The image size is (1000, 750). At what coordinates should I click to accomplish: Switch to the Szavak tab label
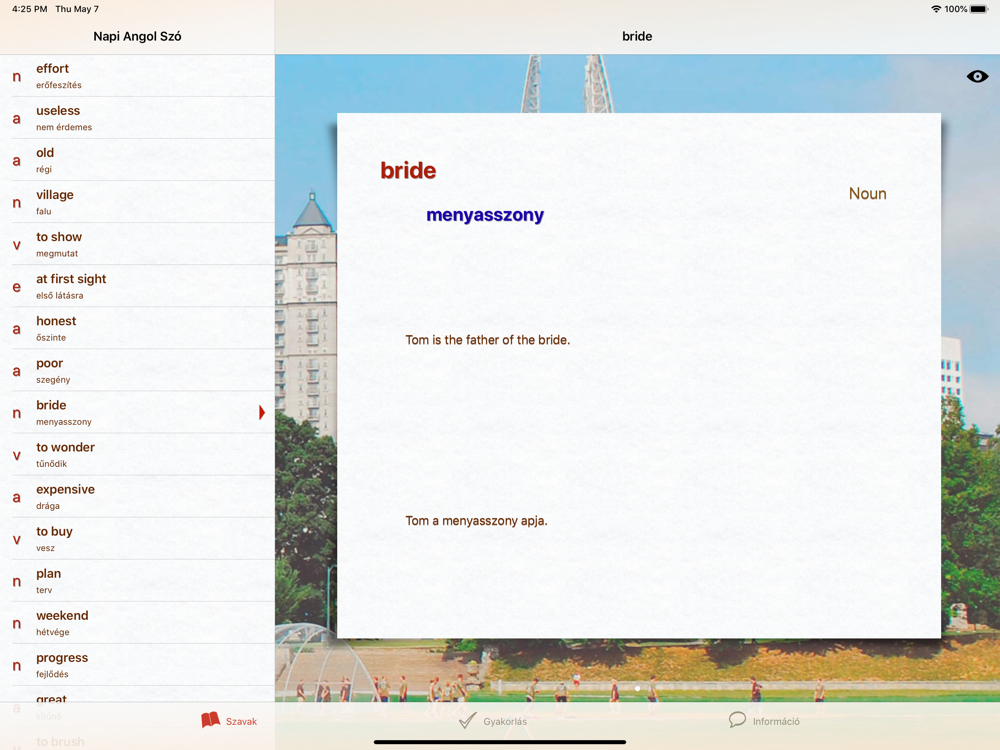coord(241,721)
